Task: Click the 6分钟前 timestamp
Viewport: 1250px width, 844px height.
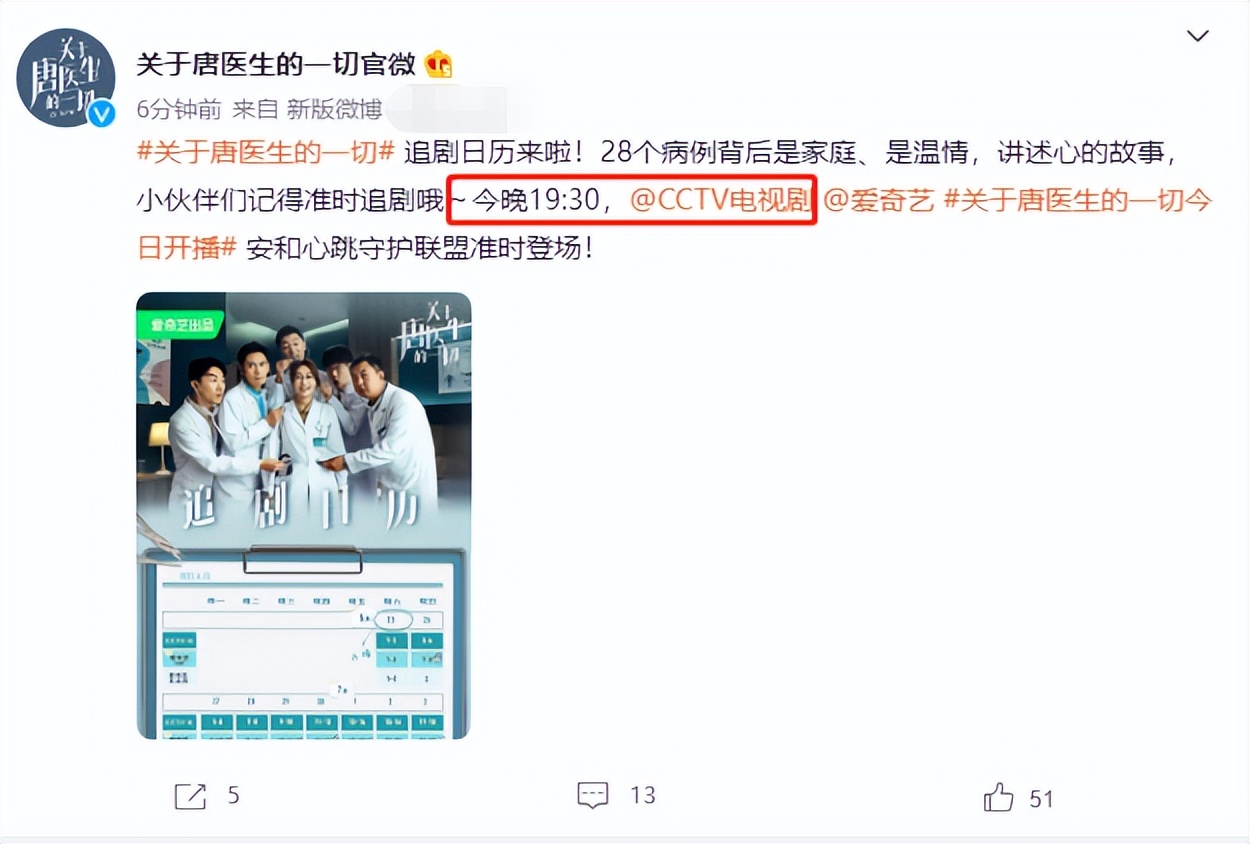Action: [x=179, y=109]
